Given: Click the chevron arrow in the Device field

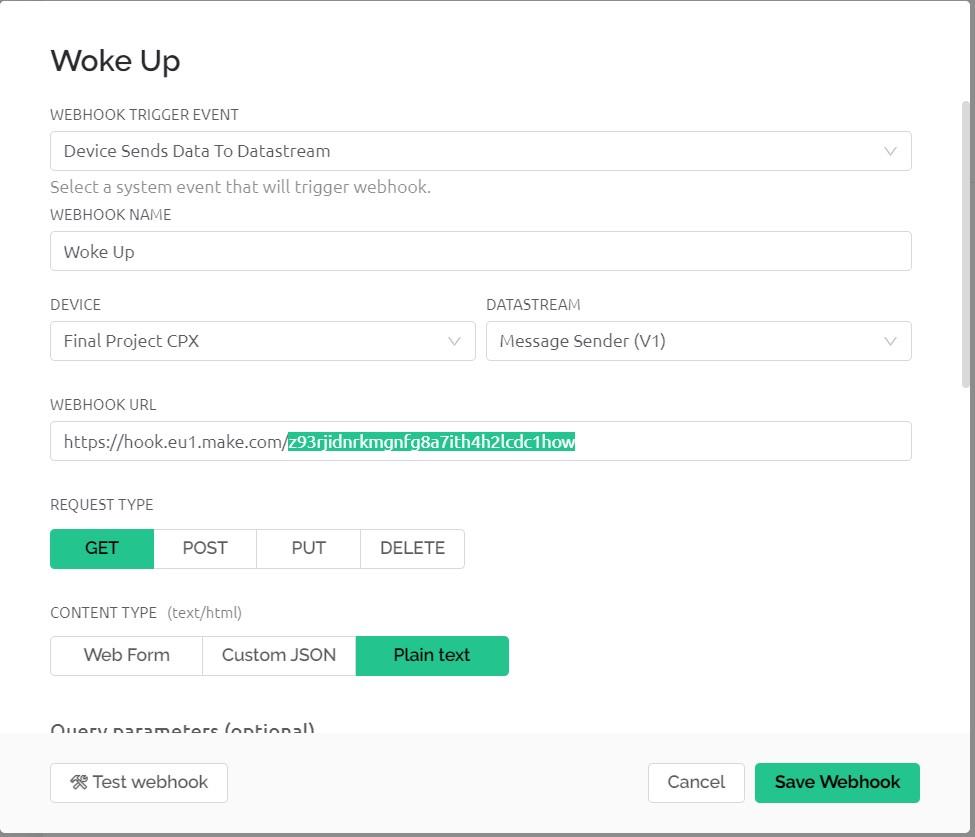Looking at the screenshot, I should coord(454,341).
